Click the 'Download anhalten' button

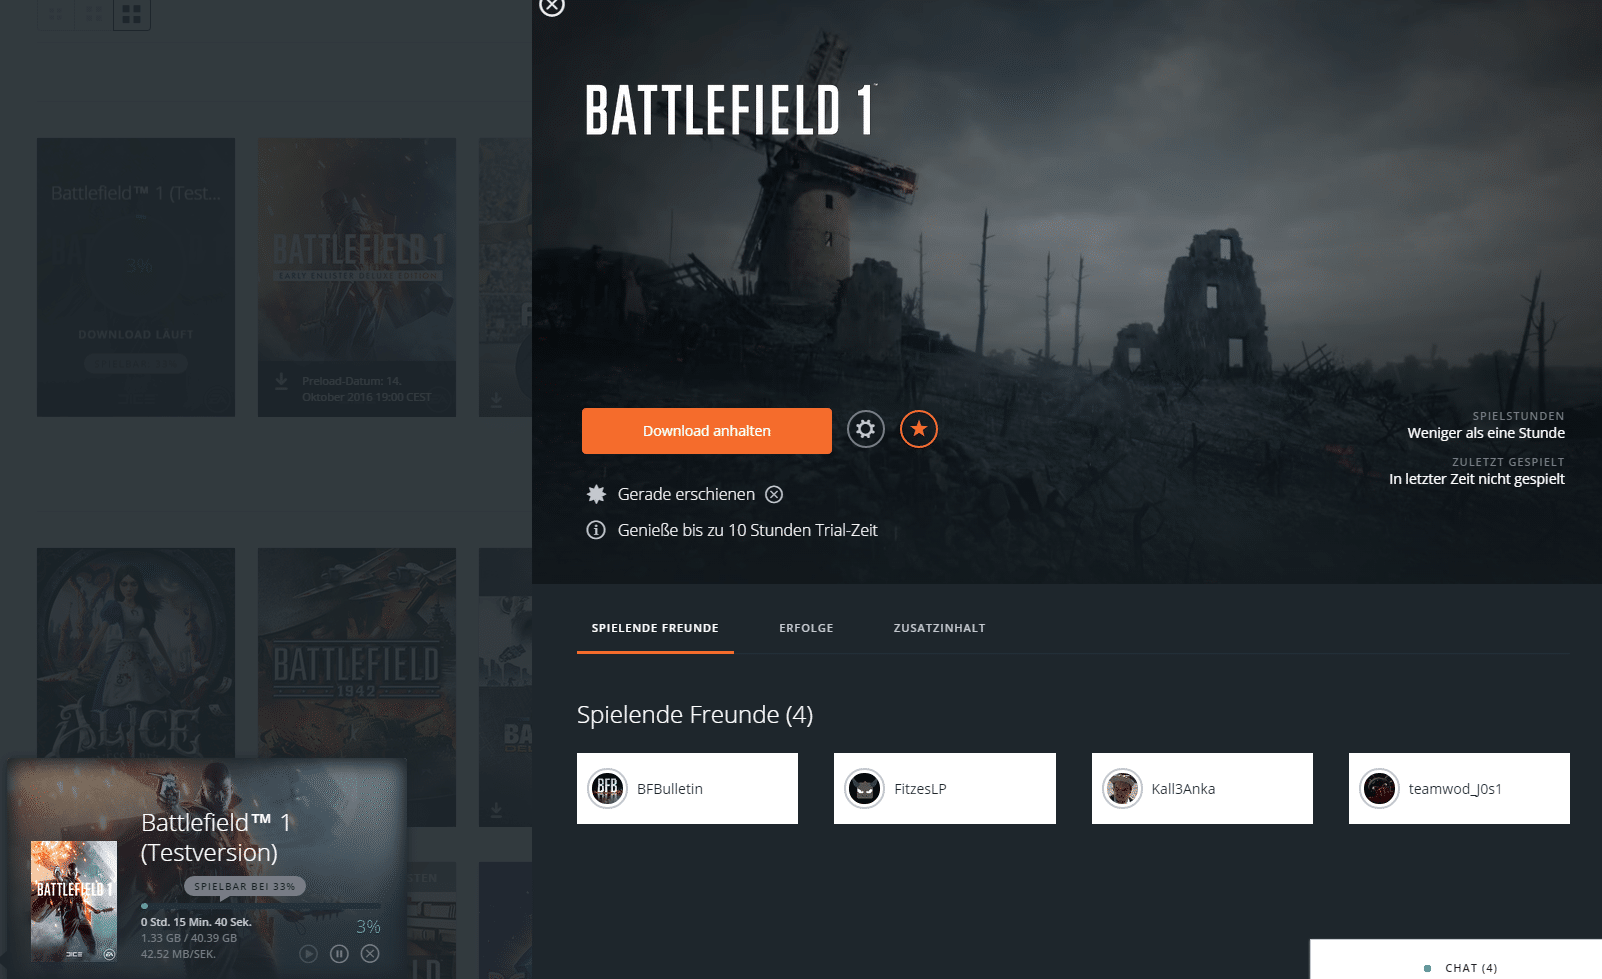coord(706,431)
